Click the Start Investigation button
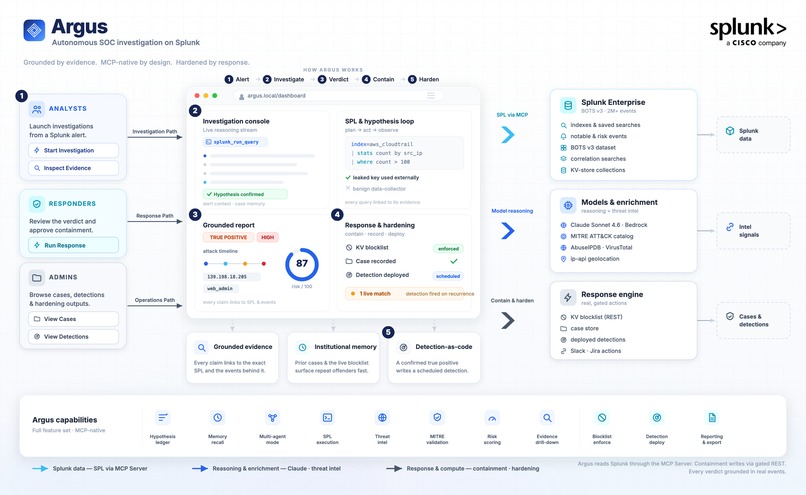 (74, 151)
